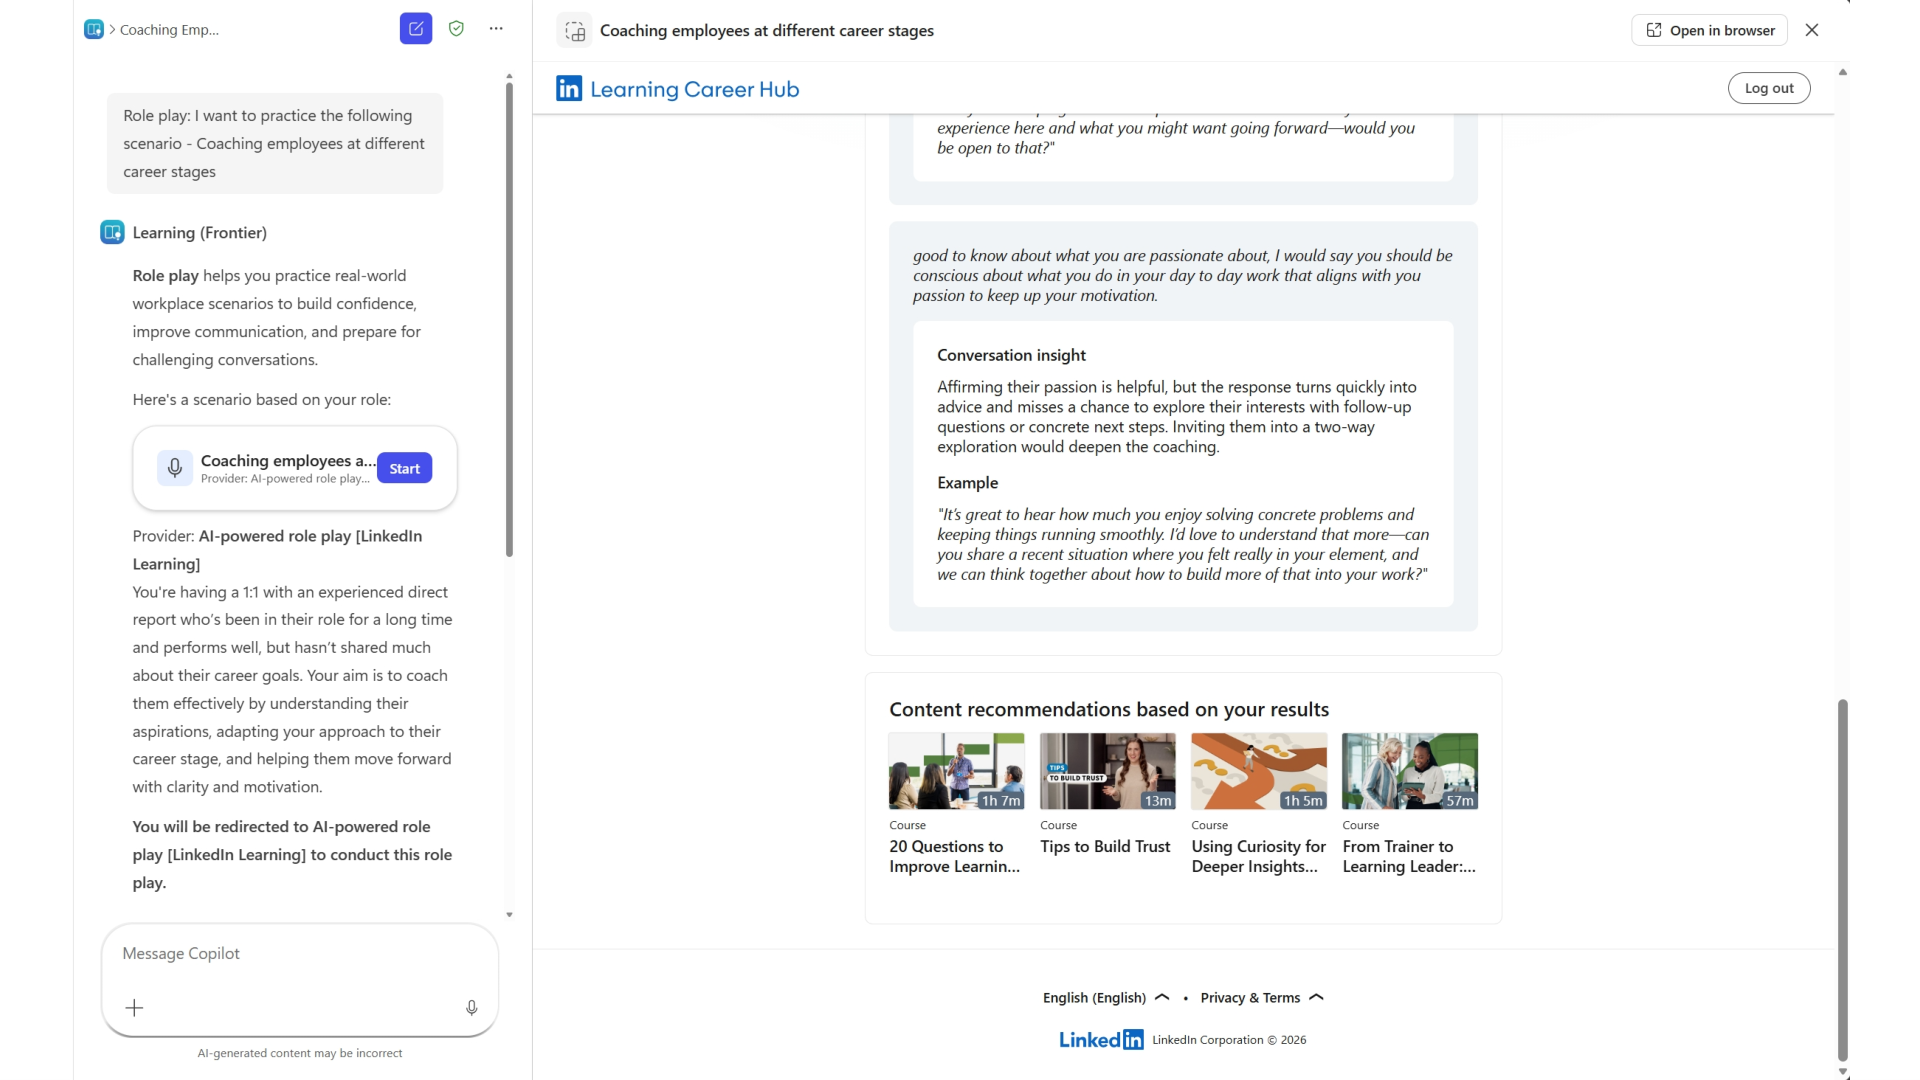This screenshot has height=1080, width=1920.
Task: Click Open in browser button
Action: pyautogui.click(x=1710, y=30)
